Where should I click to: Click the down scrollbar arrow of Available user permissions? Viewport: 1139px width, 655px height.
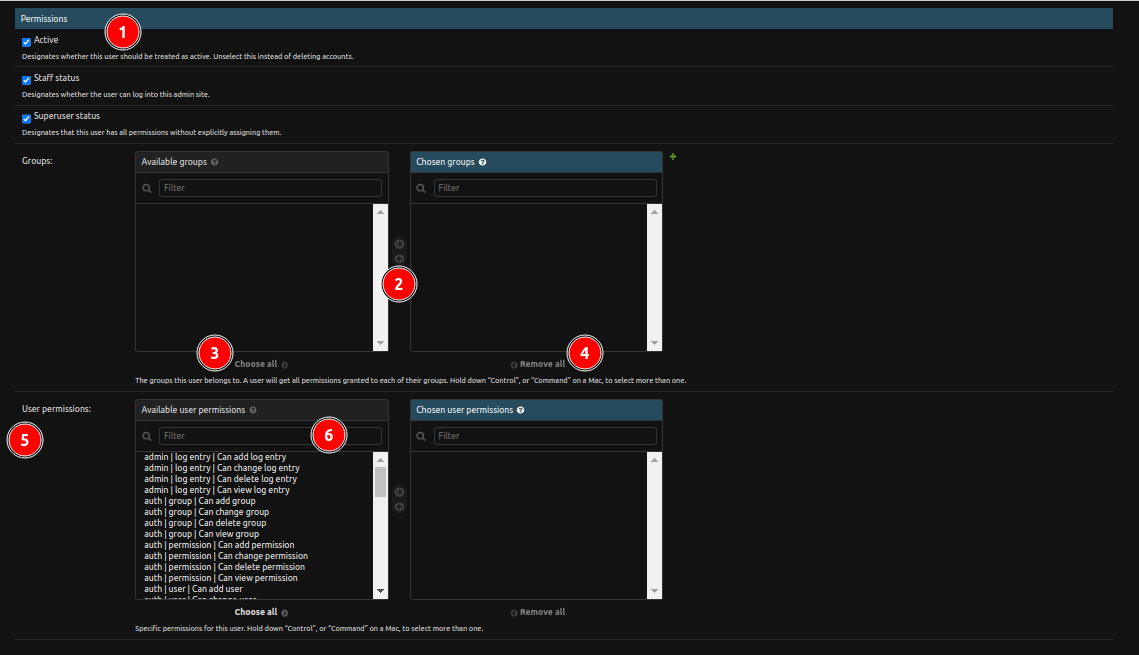(x=380, y=590)
